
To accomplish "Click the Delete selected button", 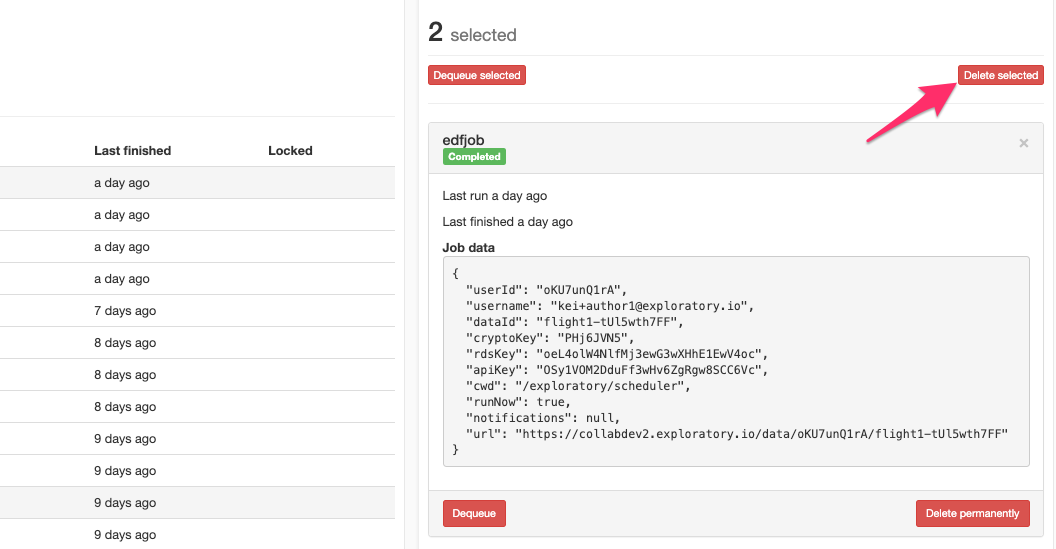I will pos(1001,75).
